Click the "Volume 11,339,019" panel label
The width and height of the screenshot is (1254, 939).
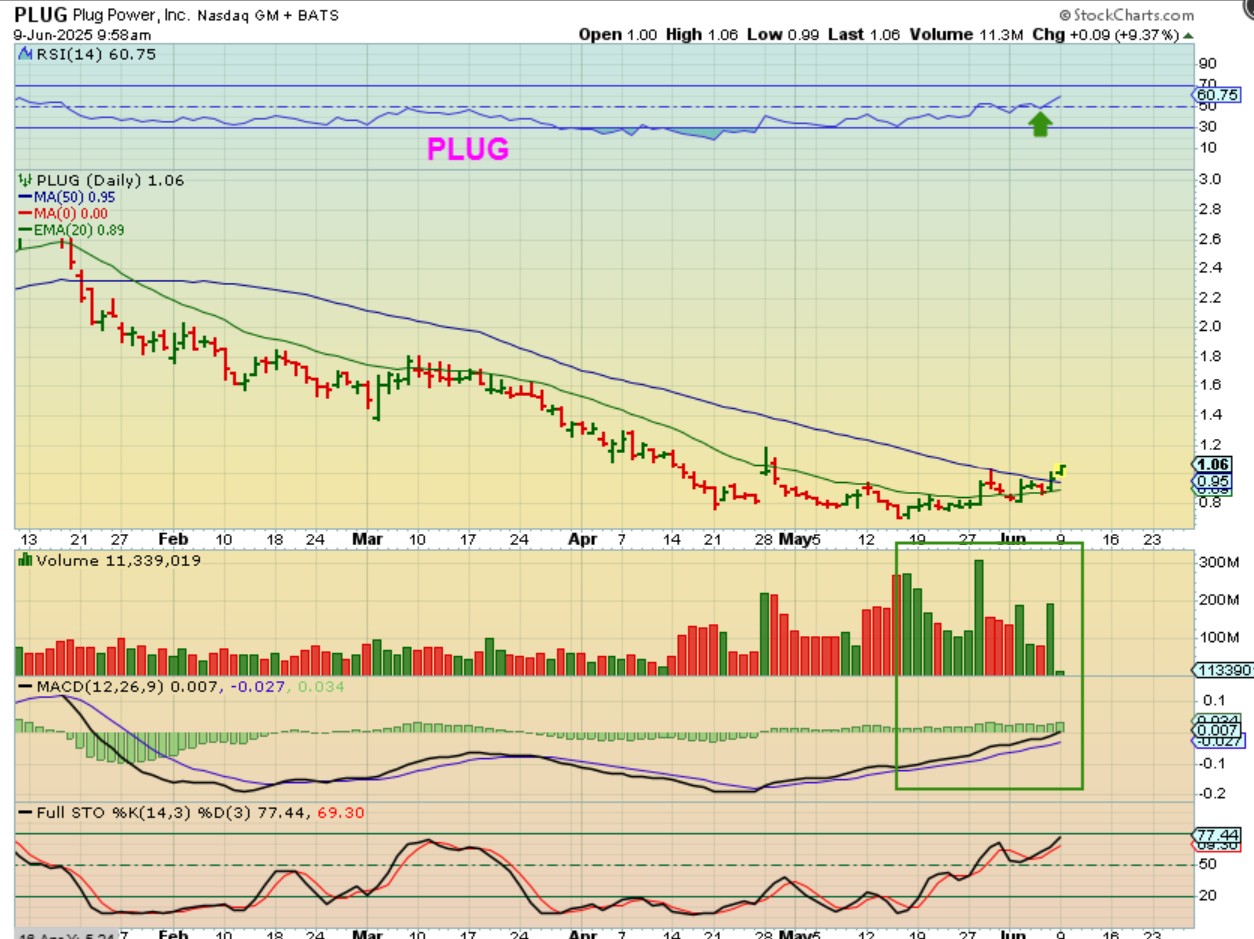[x=118, y=561]
